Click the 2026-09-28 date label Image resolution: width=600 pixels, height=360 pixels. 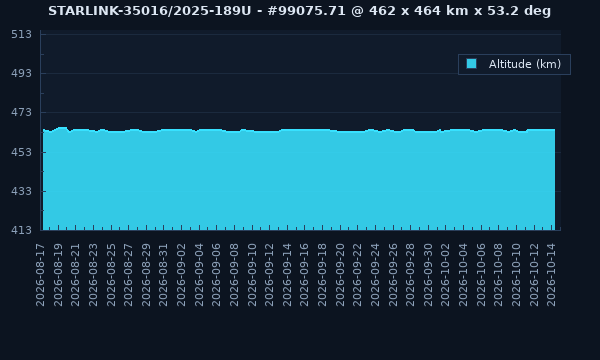(410, 275)
